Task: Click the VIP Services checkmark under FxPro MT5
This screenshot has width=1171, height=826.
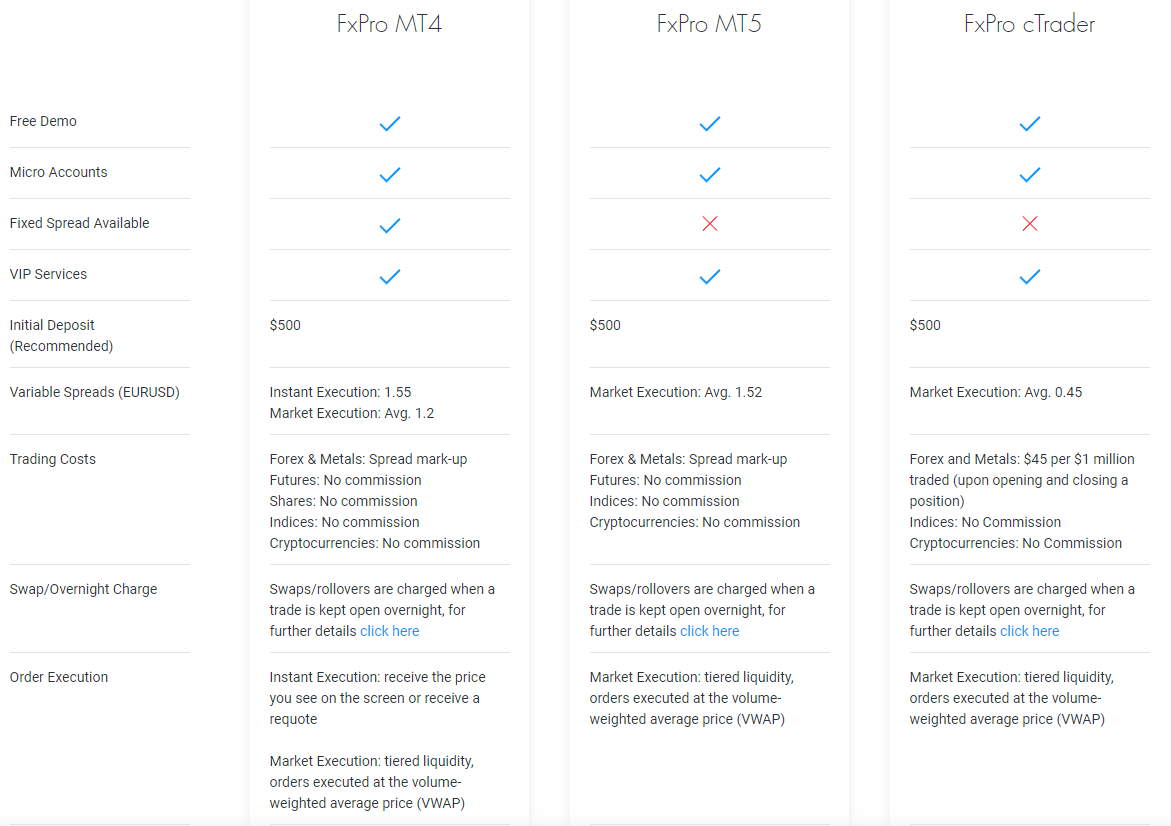Action: [709, 277]
